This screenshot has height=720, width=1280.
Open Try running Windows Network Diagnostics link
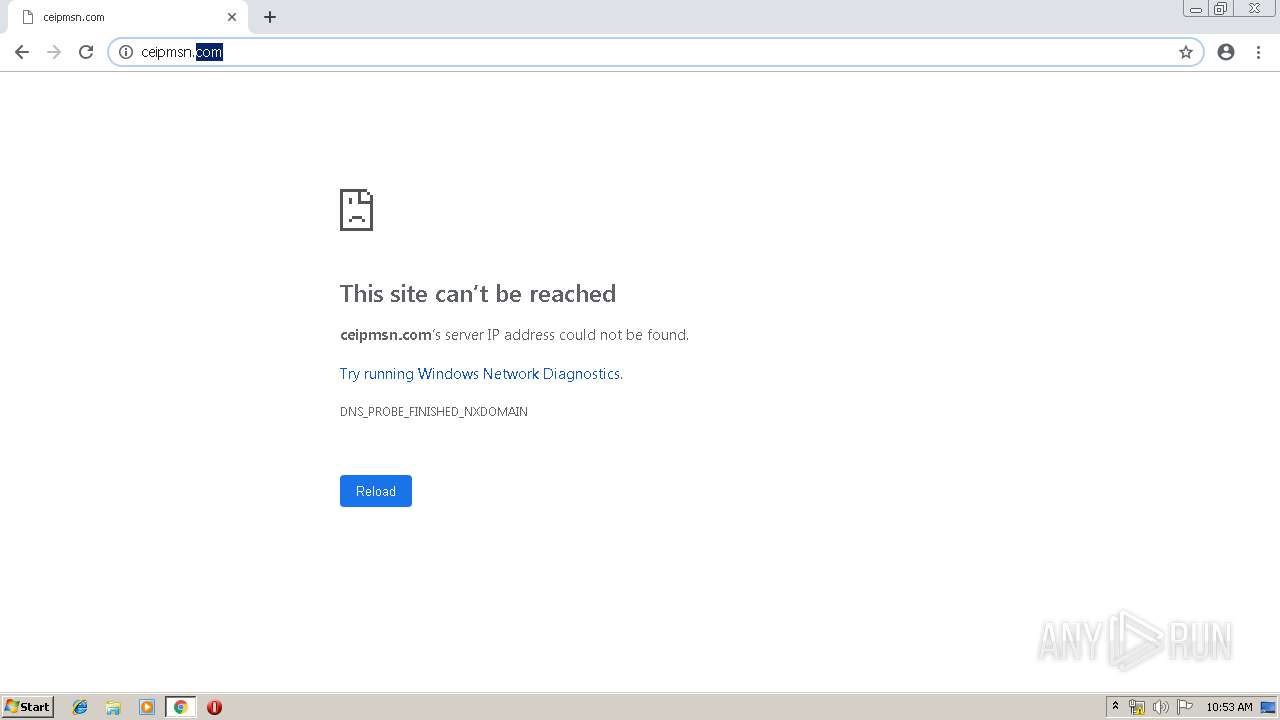tap(480, 374)
